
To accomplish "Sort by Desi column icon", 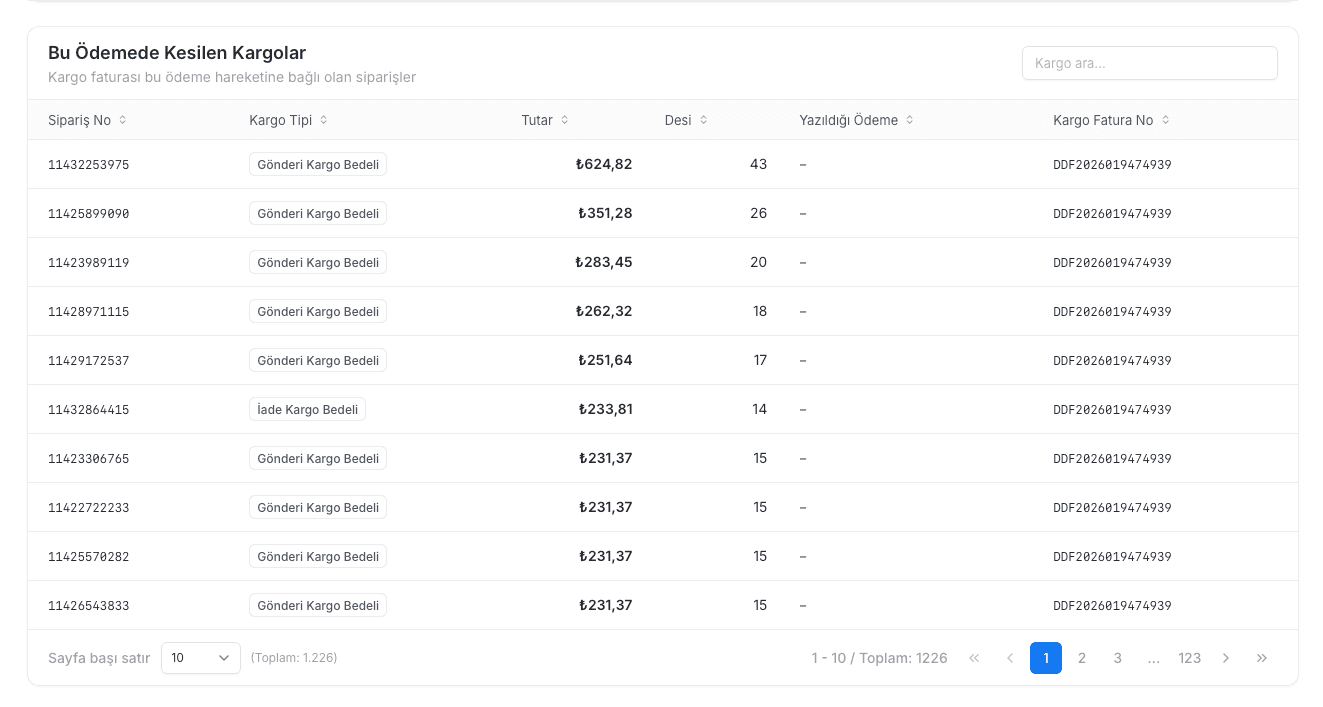I will (704, 120).
